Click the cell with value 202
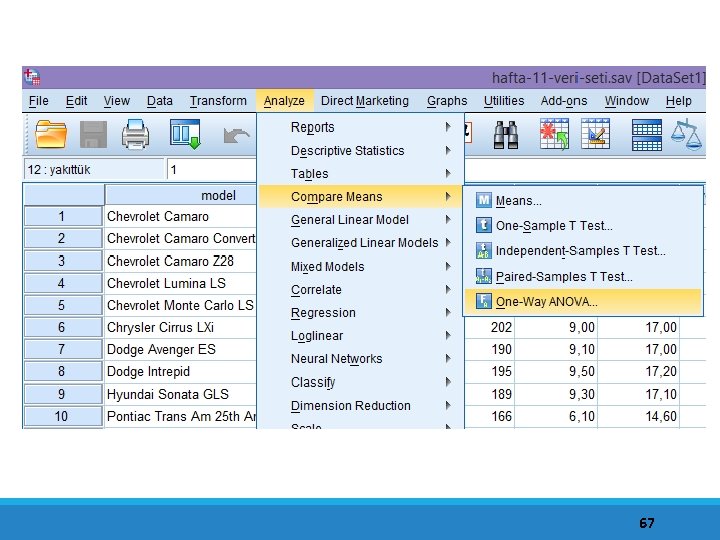The image size is (720, 540). [x=490, y=327]
